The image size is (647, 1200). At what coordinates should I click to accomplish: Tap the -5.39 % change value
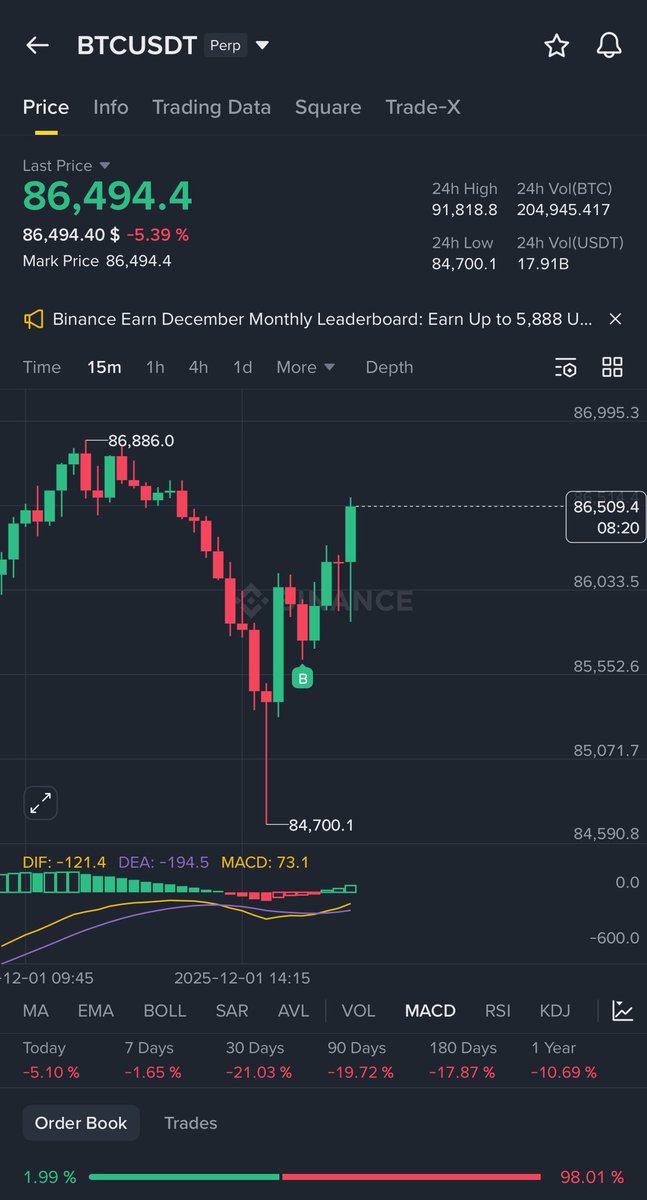[x=158, y=235]
